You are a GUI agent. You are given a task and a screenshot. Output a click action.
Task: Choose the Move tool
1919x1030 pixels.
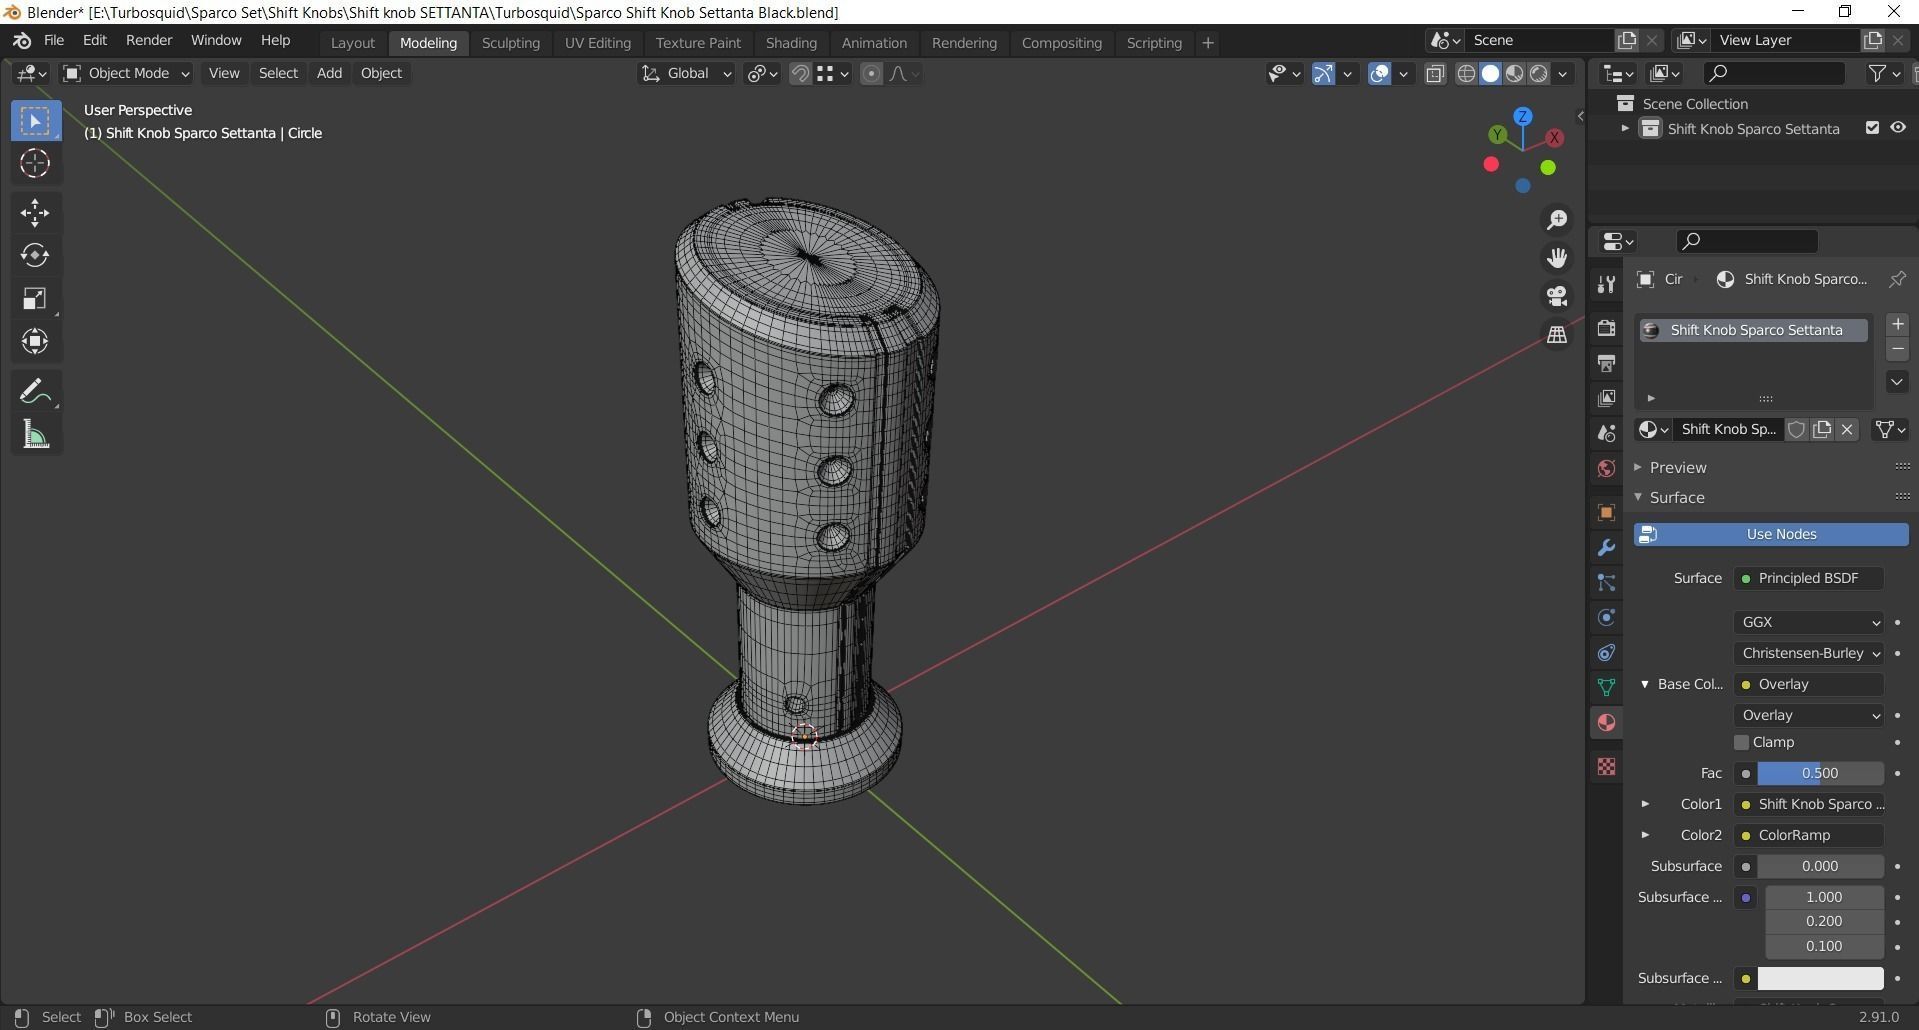35,212
